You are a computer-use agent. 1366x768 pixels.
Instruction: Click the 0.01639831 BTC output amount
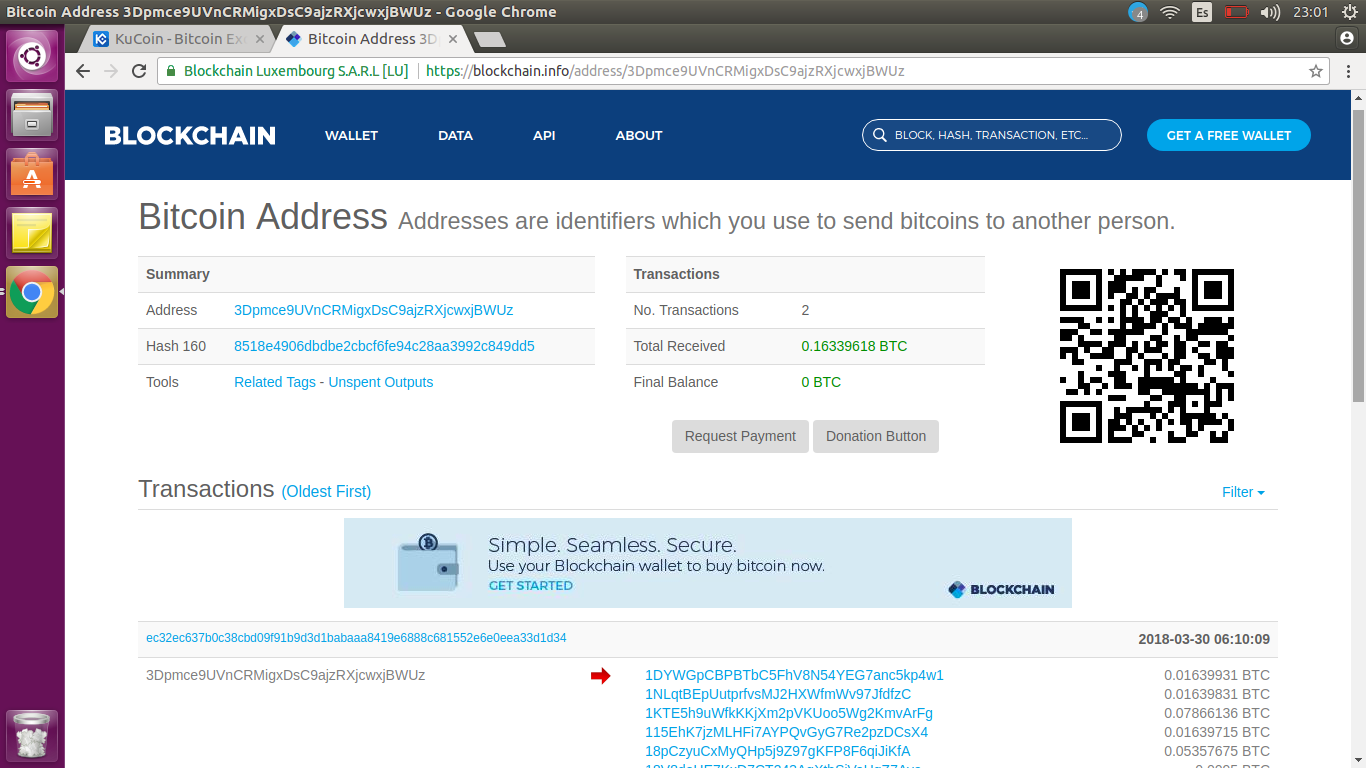point(1217,694)
